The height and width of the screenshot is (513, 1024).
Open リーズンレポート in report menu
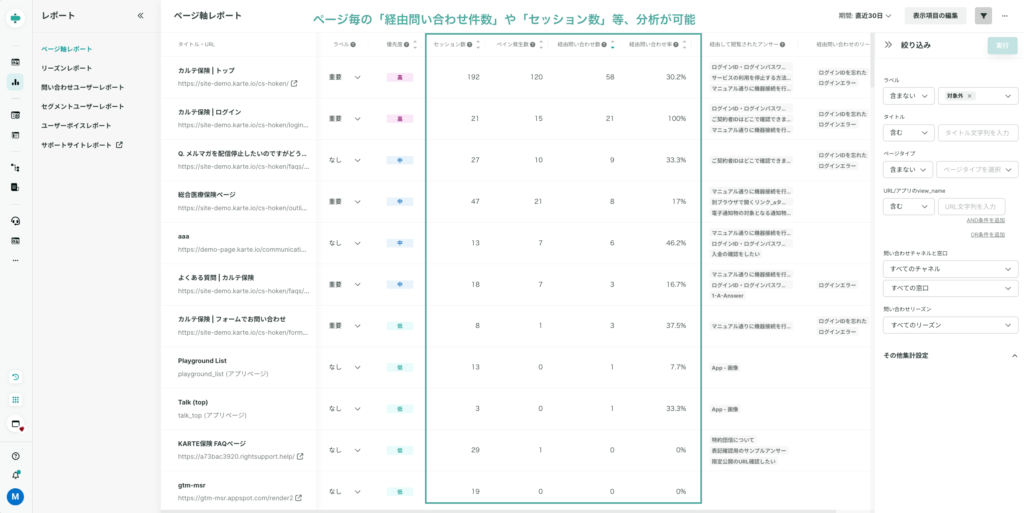click(x=66, y=68)
